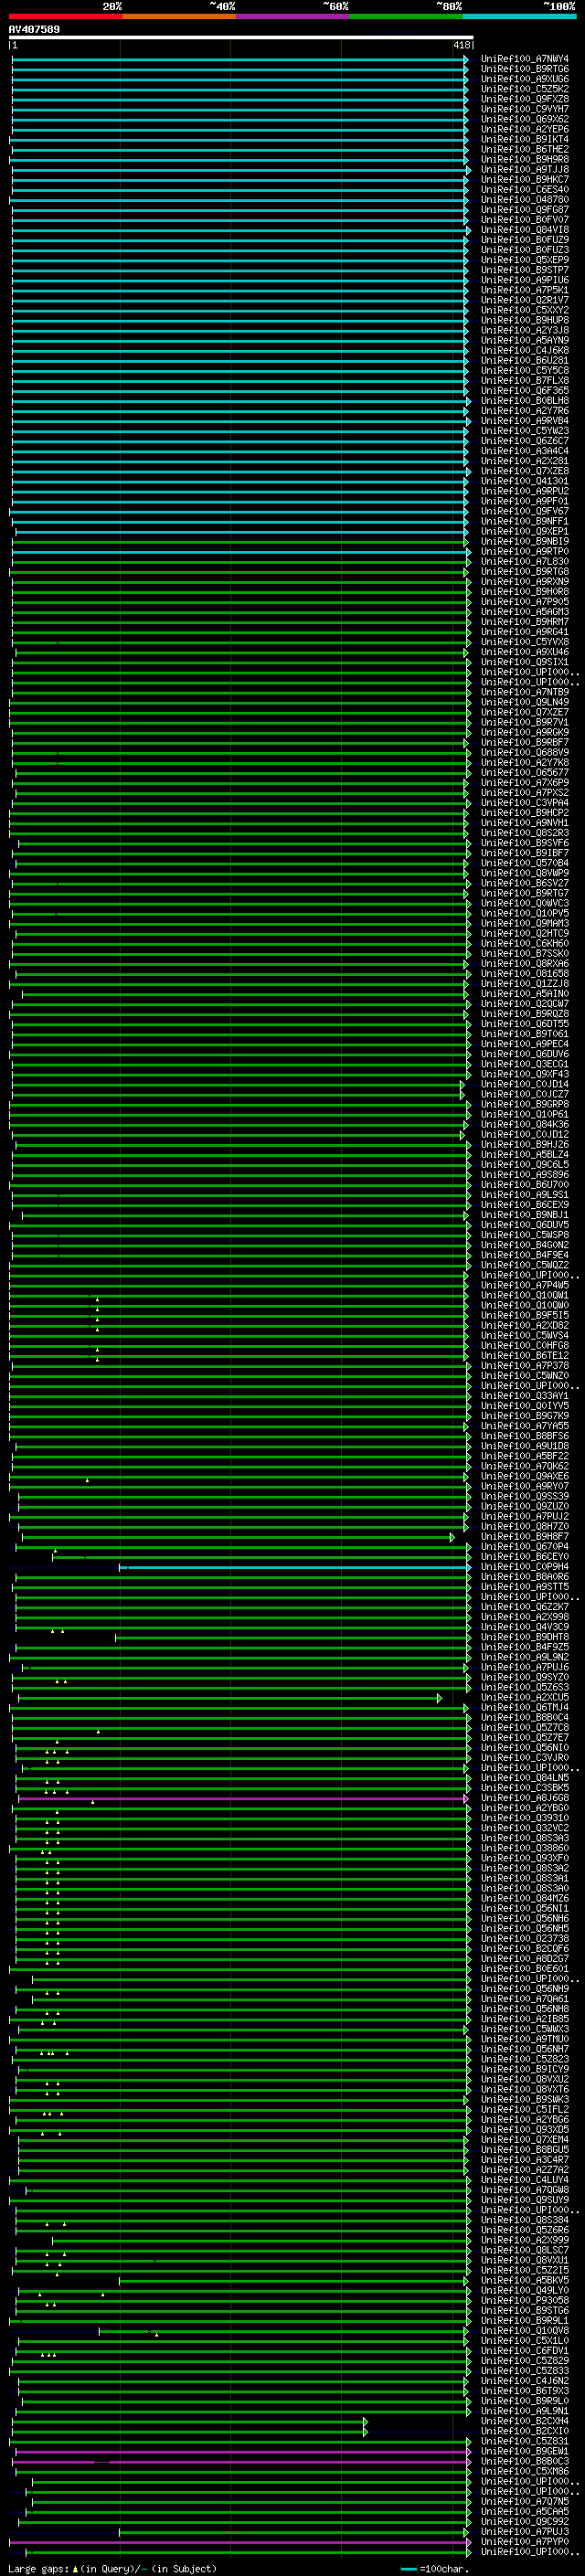
Task: Select hit label UniRef100_Q39310
Action: [x=525, y=1818]
